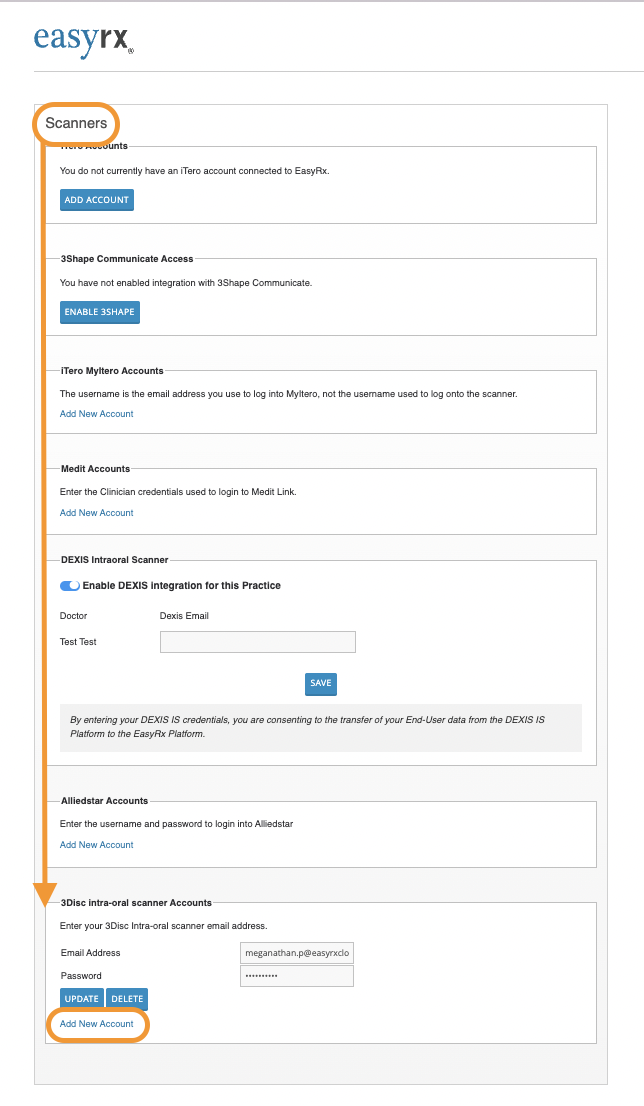The width and height of the screenshot is (644, 1106).
Task: Click the 'iTero MyItero Accounts' section title
Action: coord(112,371)
